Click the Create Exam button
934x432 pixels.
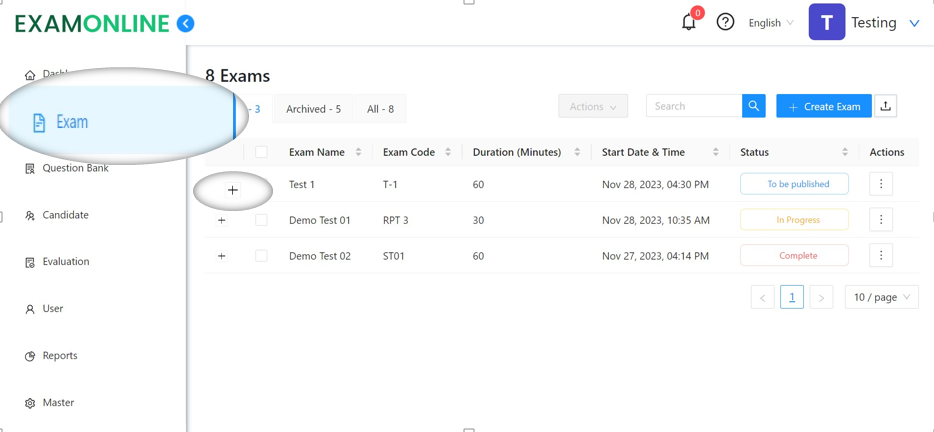pos(823,106)
